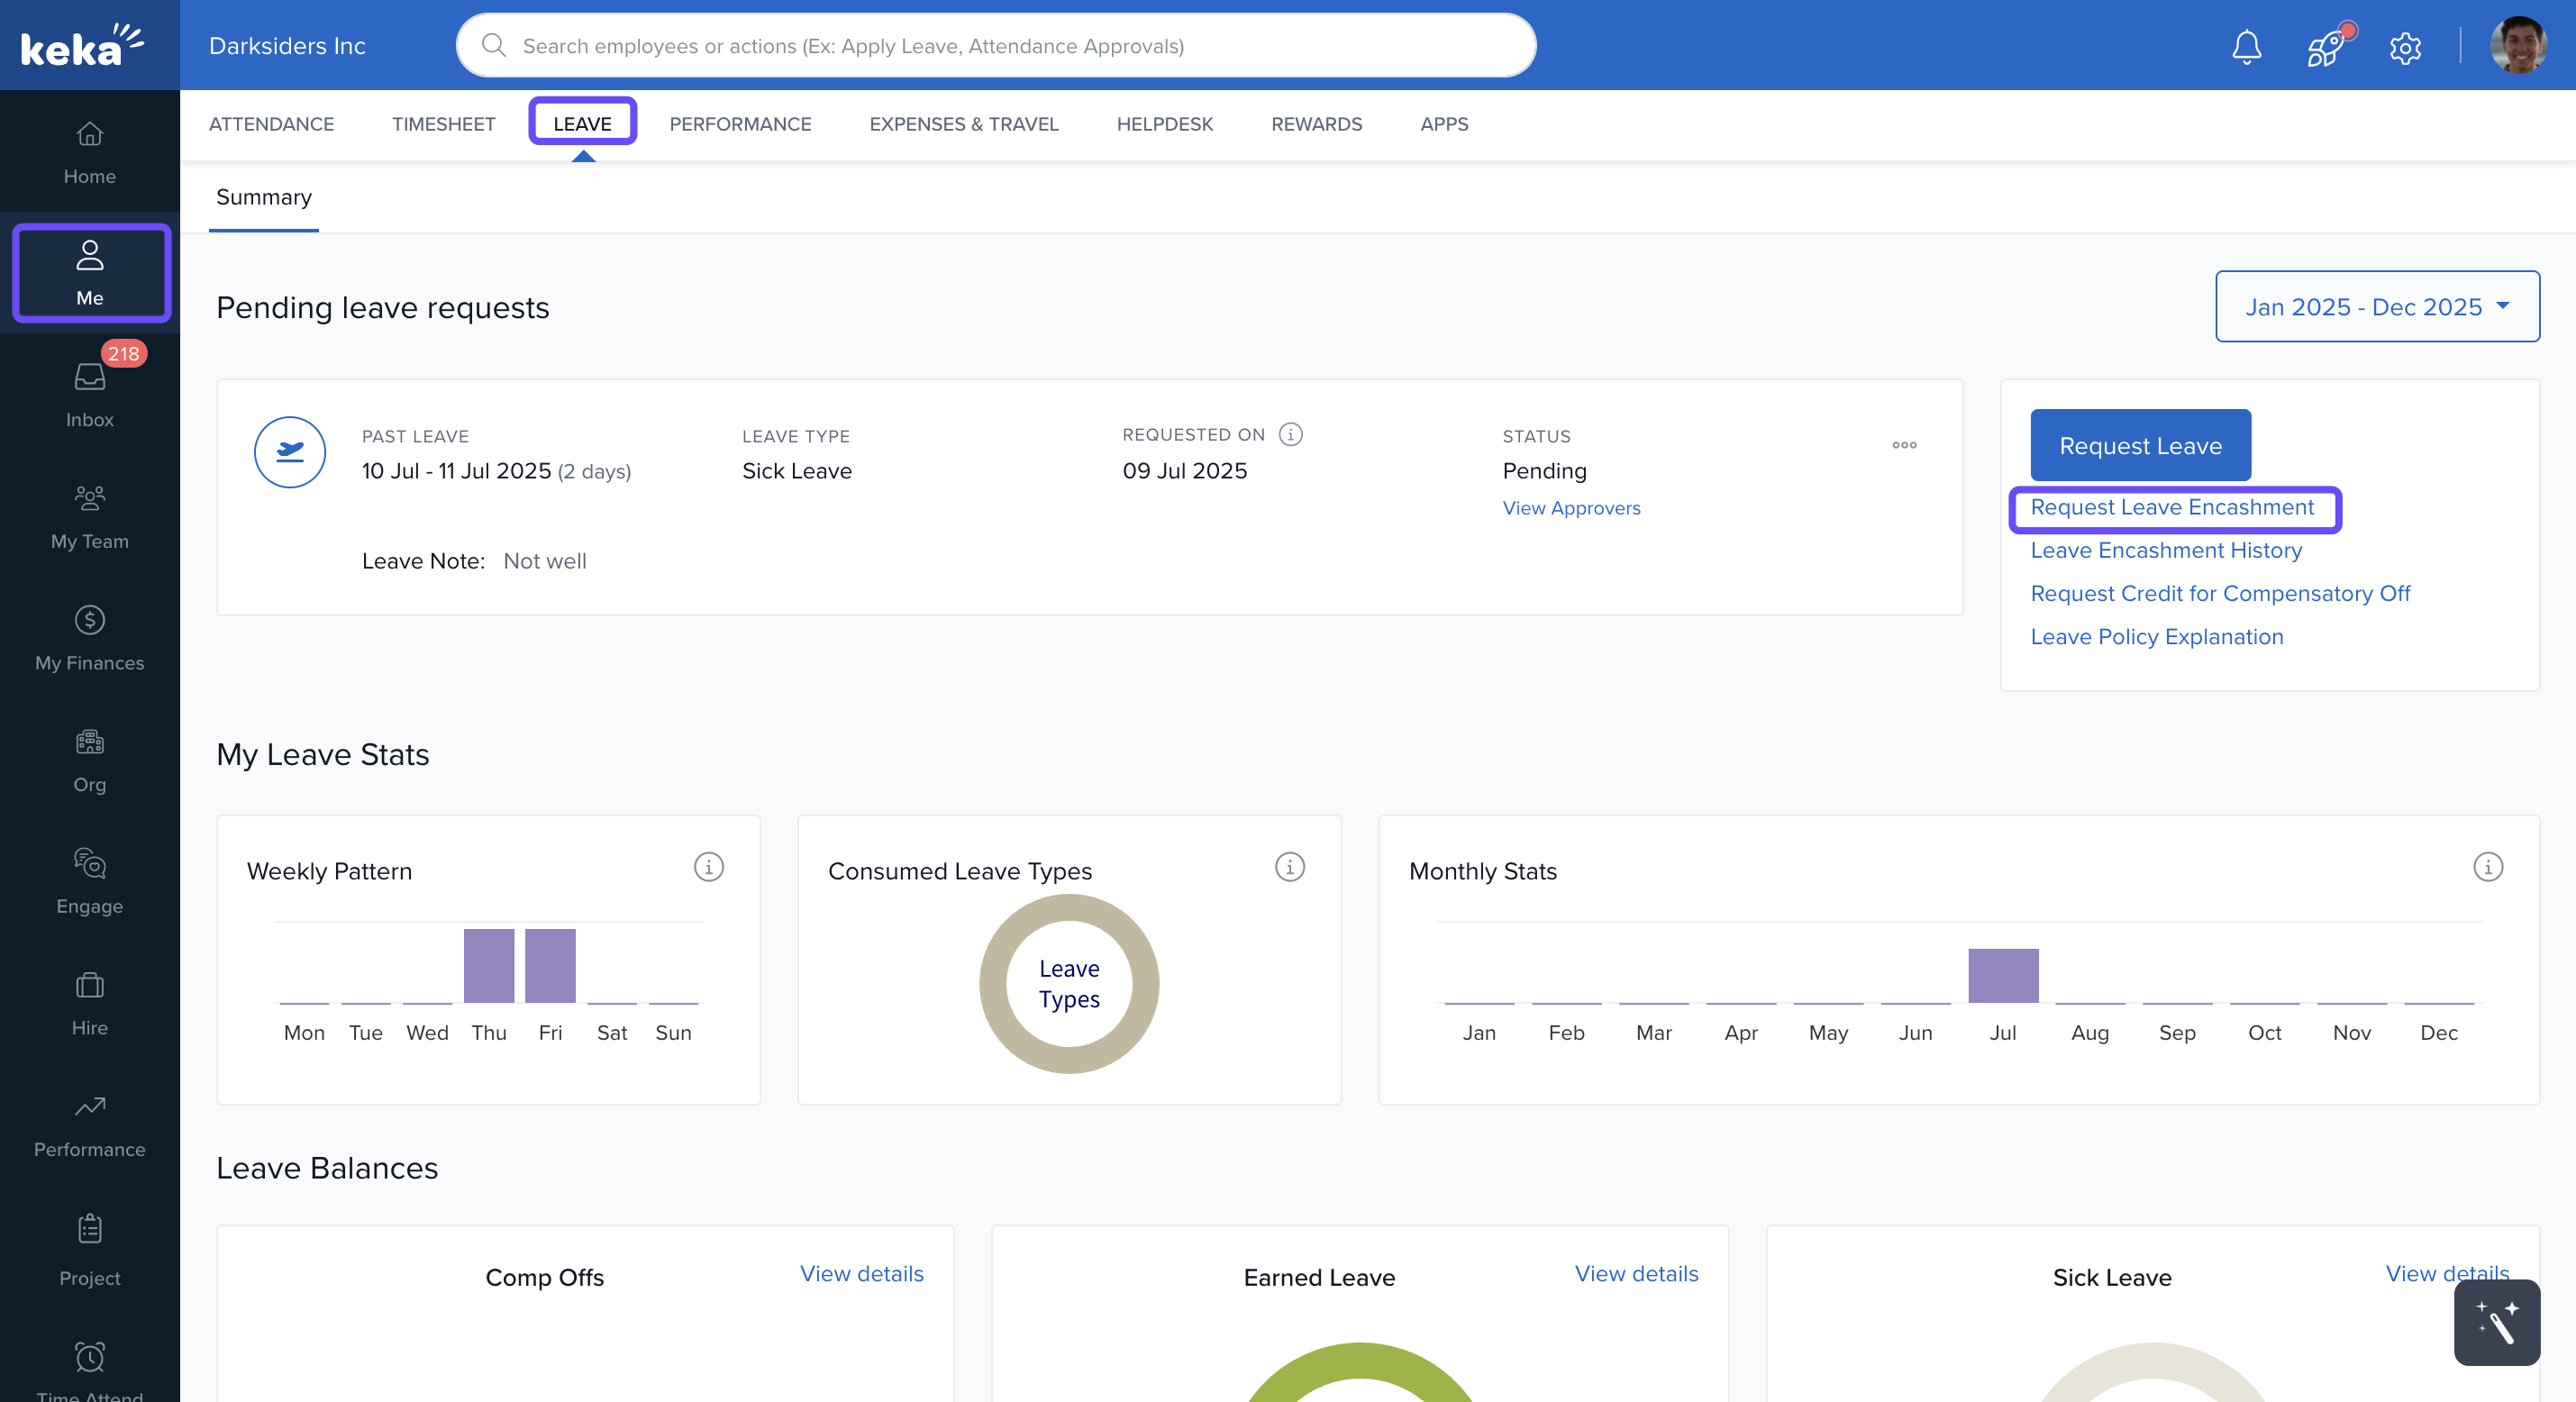Open the notifications bell icon
This screenshot has height=1402, width=2576.
tap(2246, 47)
